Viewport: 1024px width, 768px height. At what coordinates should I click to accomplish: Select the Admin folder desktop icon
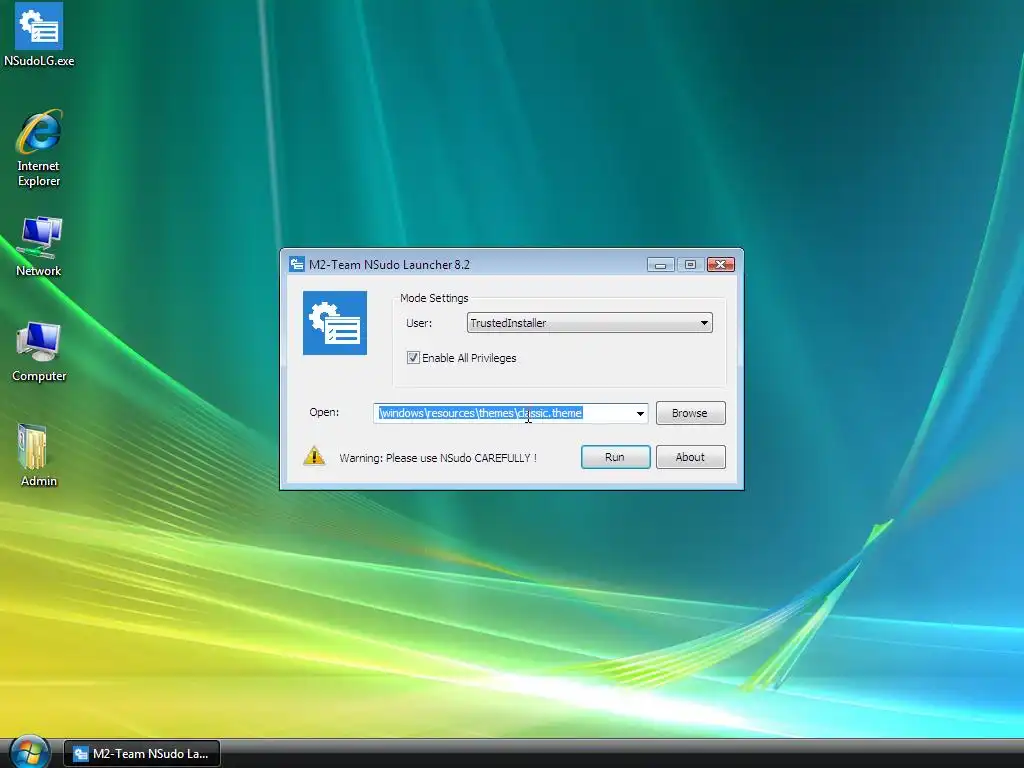pyautogui.click(x=39, y=455)
